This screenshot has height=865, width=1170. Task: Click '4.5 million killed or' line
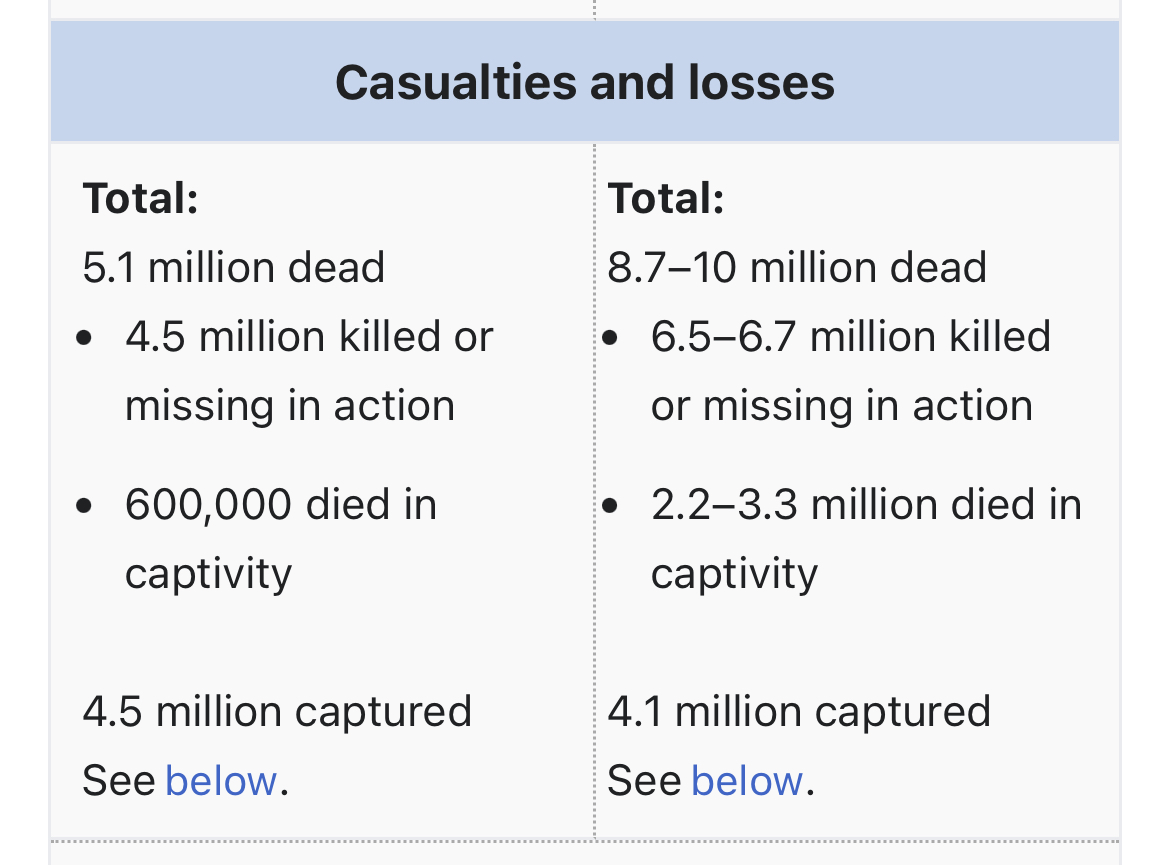point(309,337)
